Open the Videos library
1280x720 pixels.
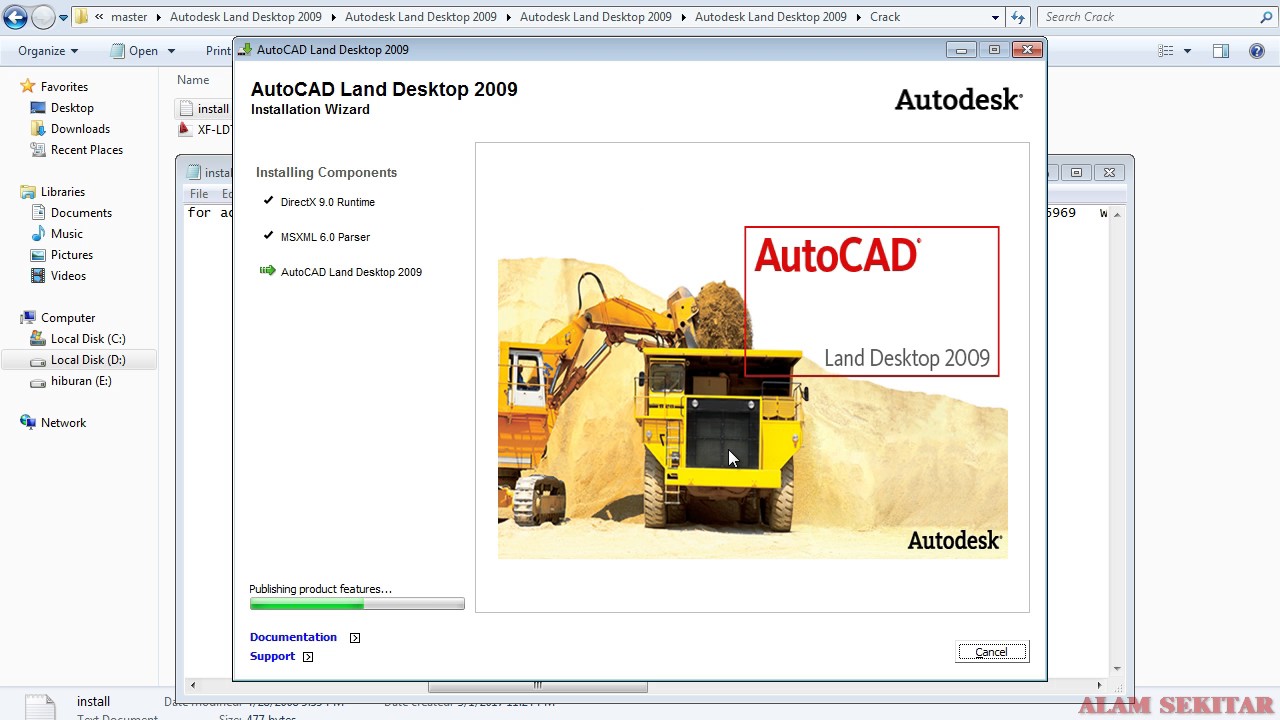tap(69, 276)
